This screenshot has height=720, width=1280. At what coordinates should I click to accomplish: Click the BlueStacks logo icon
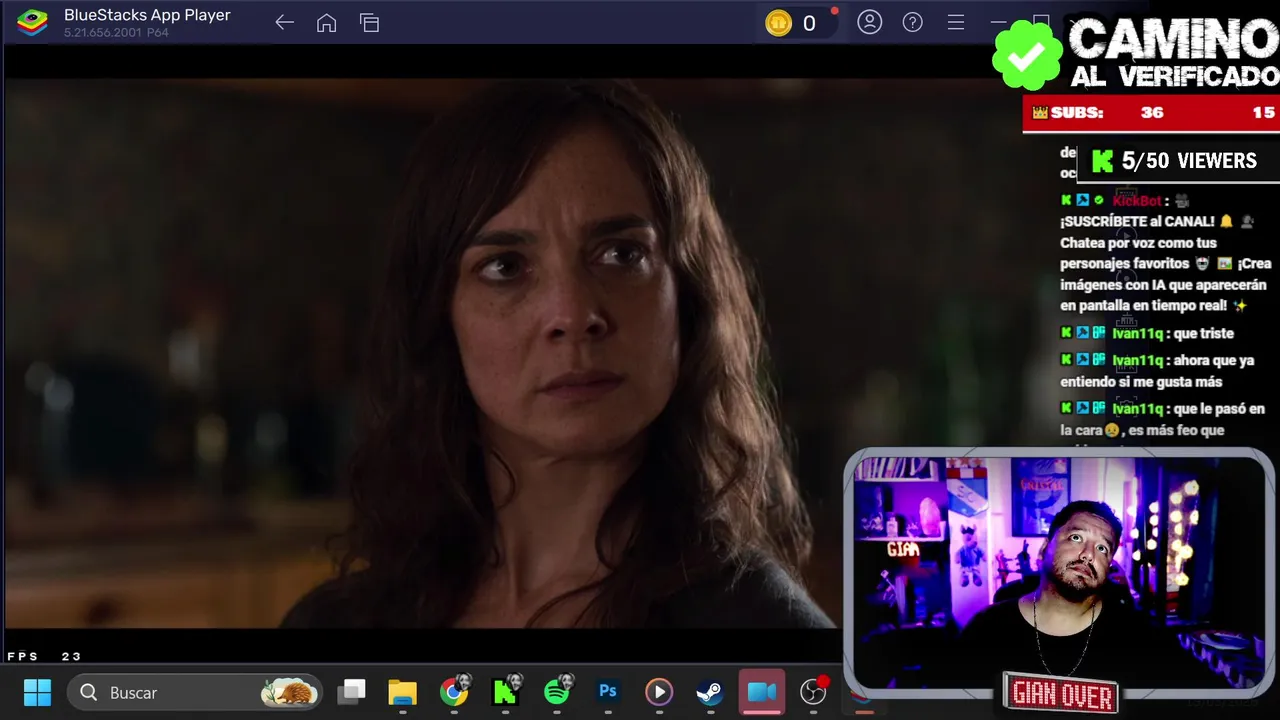32,22
